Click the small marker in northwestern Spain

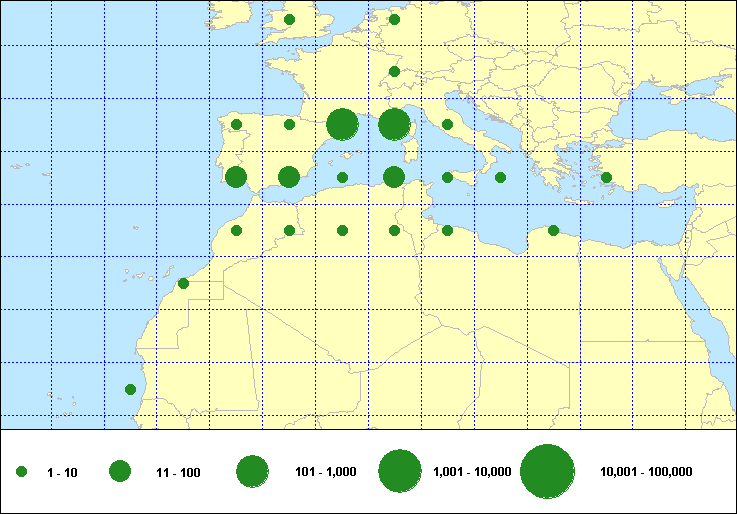coord(236,125)
